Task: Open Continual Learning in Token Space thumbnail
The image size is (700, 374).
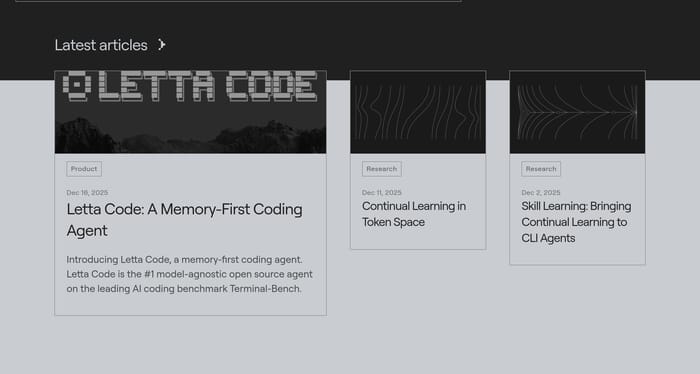Action: (418, 112)
